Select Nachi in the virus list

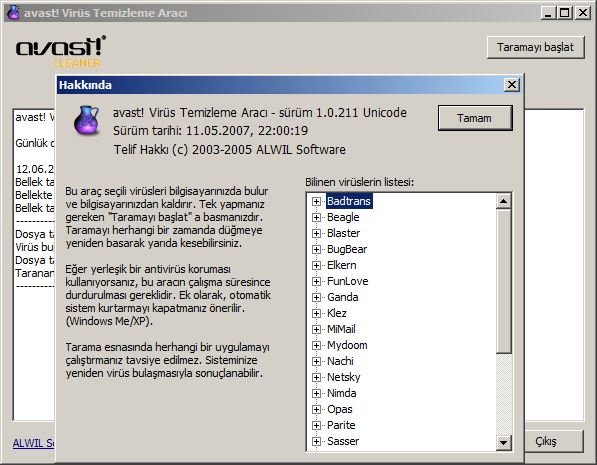click(x=340, y=361)
